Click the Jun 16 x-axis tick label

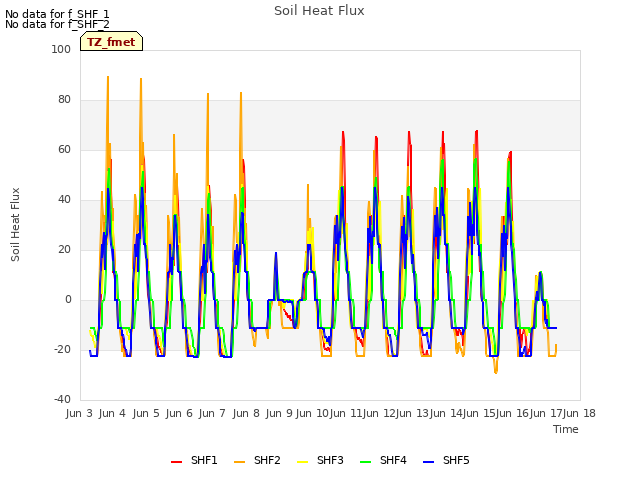pyautogui.click(x=511, y=413)
